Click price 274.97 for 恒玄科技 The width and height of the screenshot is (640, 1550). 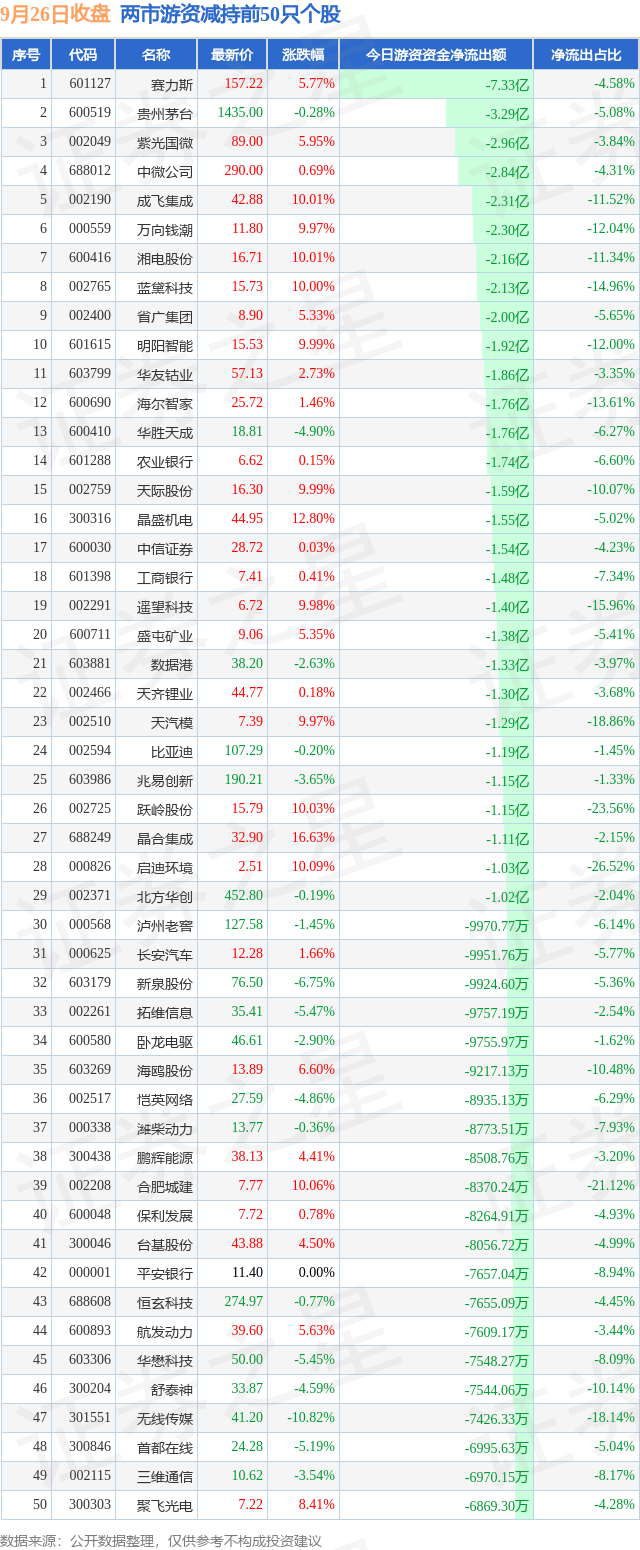pos(244,1302)
